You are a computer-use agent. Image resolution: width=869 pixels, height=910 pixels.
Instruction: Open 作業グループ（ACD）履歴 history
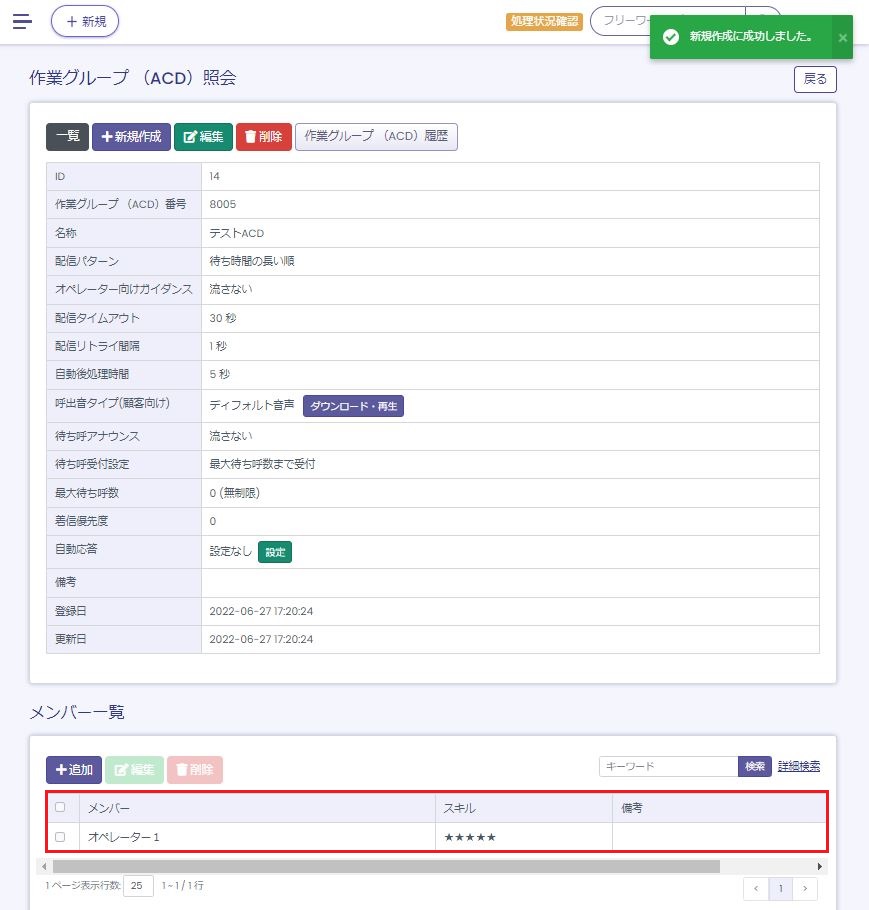point(376,137)
